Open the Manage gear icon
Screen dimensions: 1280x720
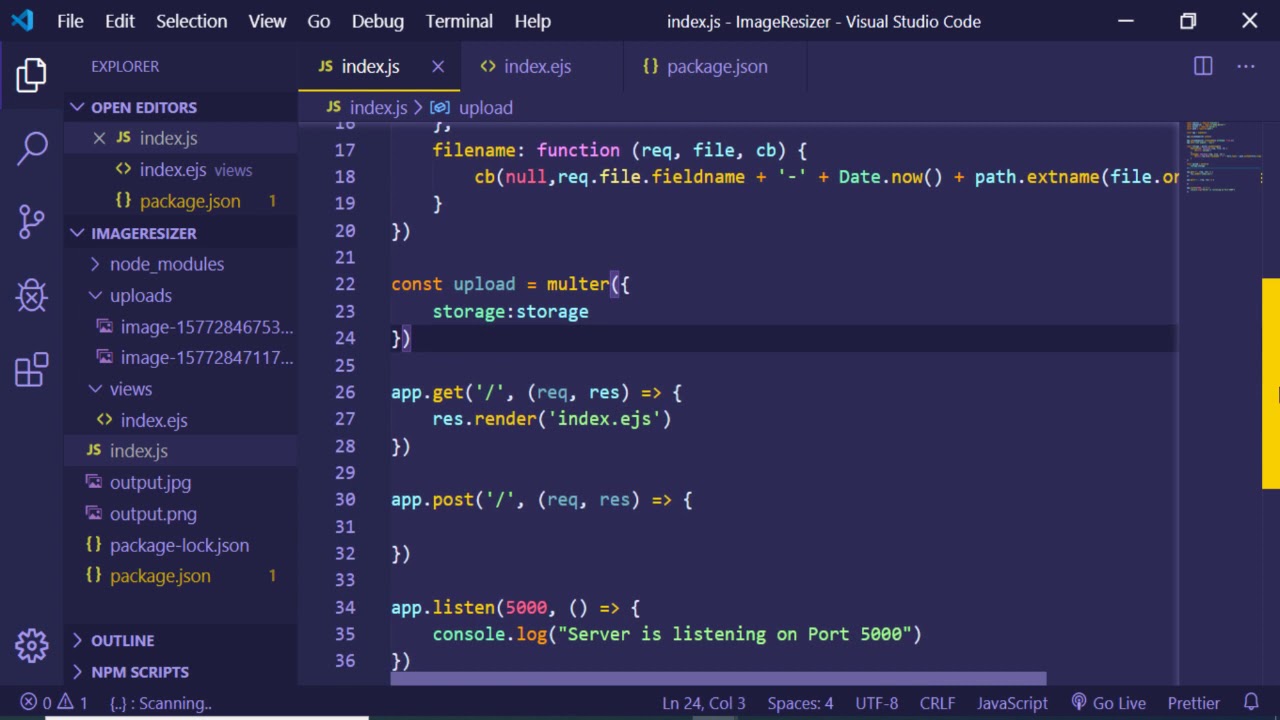pyautogui.click(x=32, y=645)
